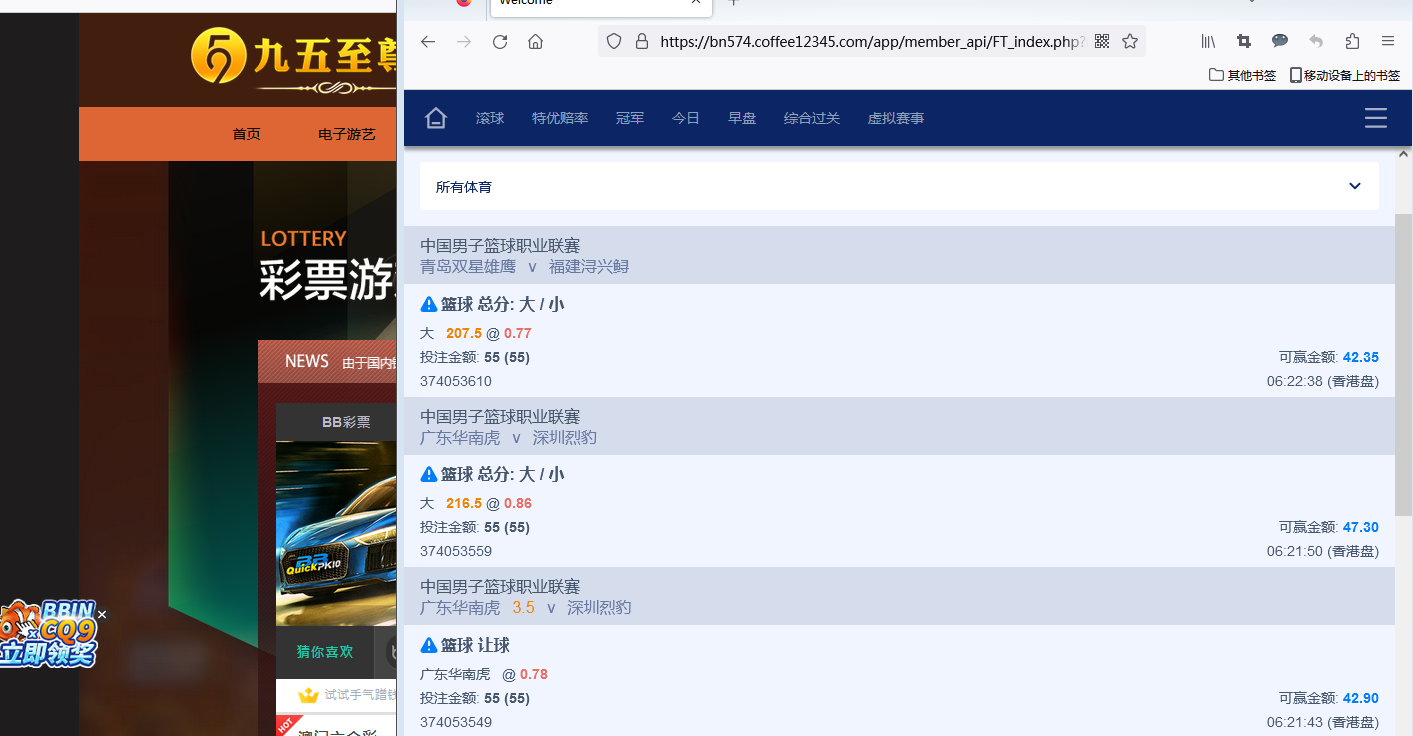1413x736 pixels.
Task: Open the Library bookshelf icon
Action: point(1208,41)
